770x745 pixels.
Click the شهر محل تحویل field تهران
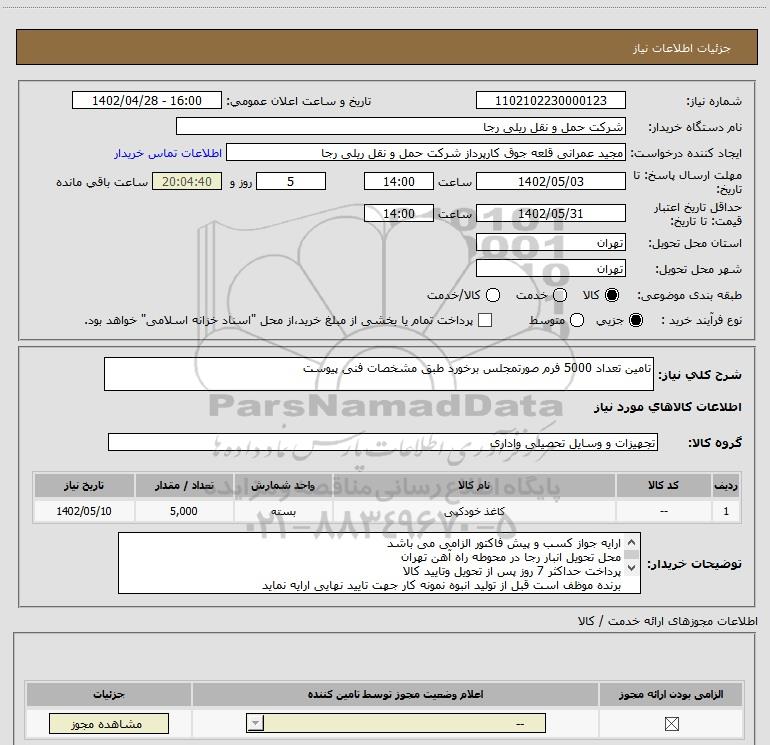[x=550, y=269]
